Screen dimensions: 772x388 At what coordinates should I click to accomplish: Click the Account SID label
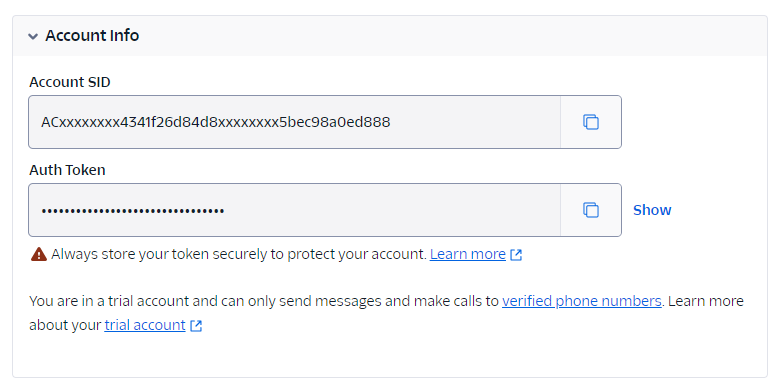(x=69, y=82)
